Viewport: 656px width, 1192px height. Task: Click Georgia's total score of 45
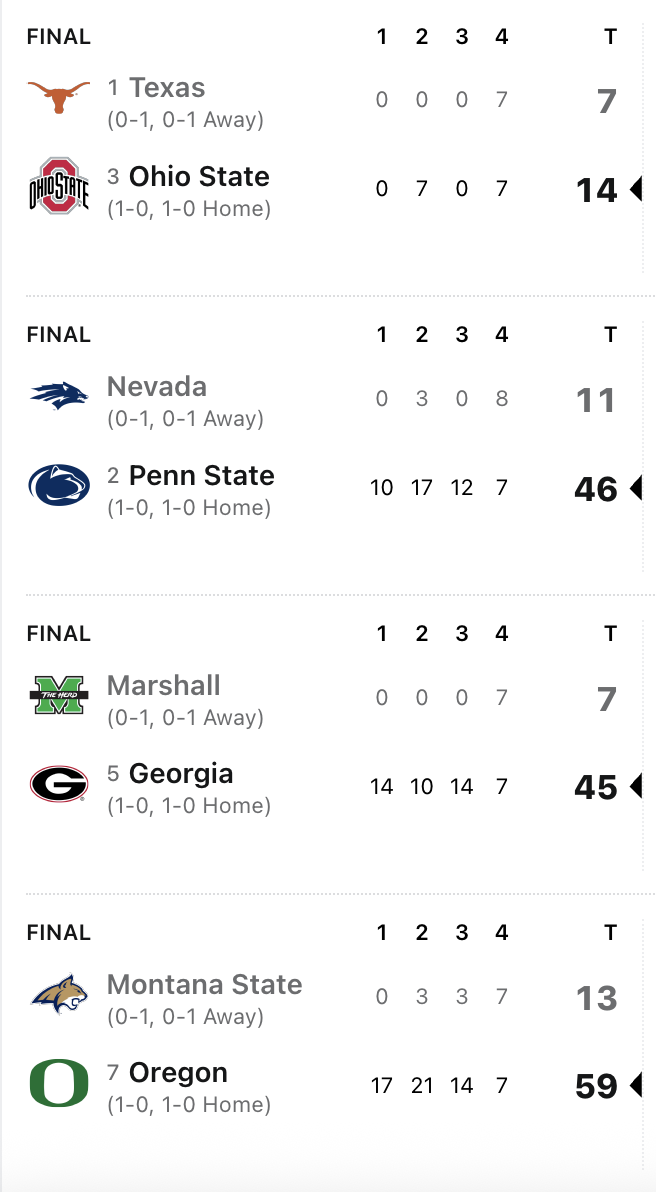coord(596,788)
